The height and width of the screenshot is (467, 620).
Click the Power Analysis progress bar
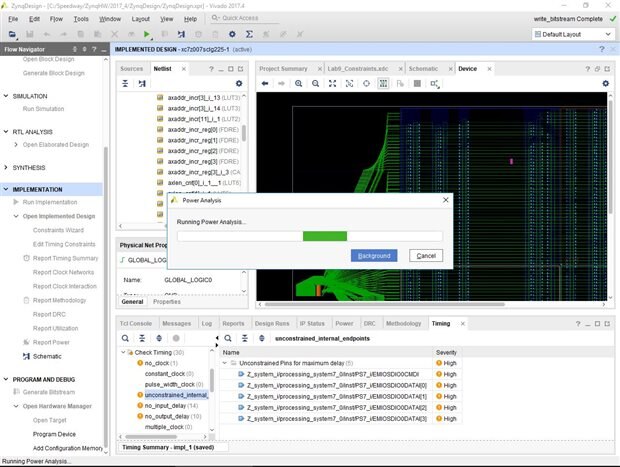(310, 236)
